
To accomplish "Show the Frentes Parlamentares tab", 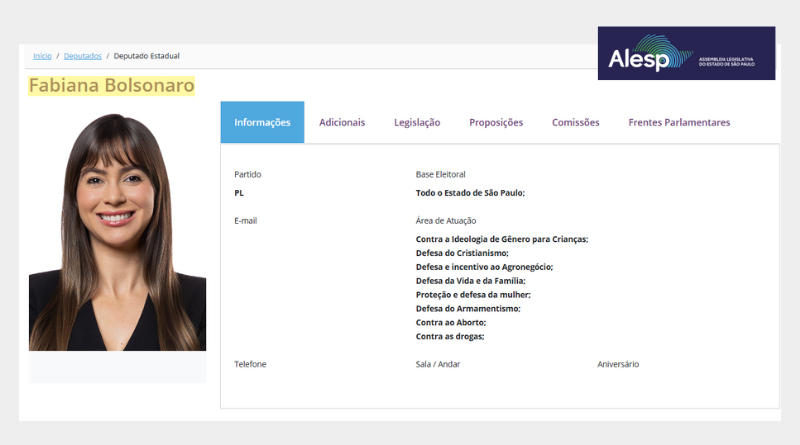I will (679, 122).
